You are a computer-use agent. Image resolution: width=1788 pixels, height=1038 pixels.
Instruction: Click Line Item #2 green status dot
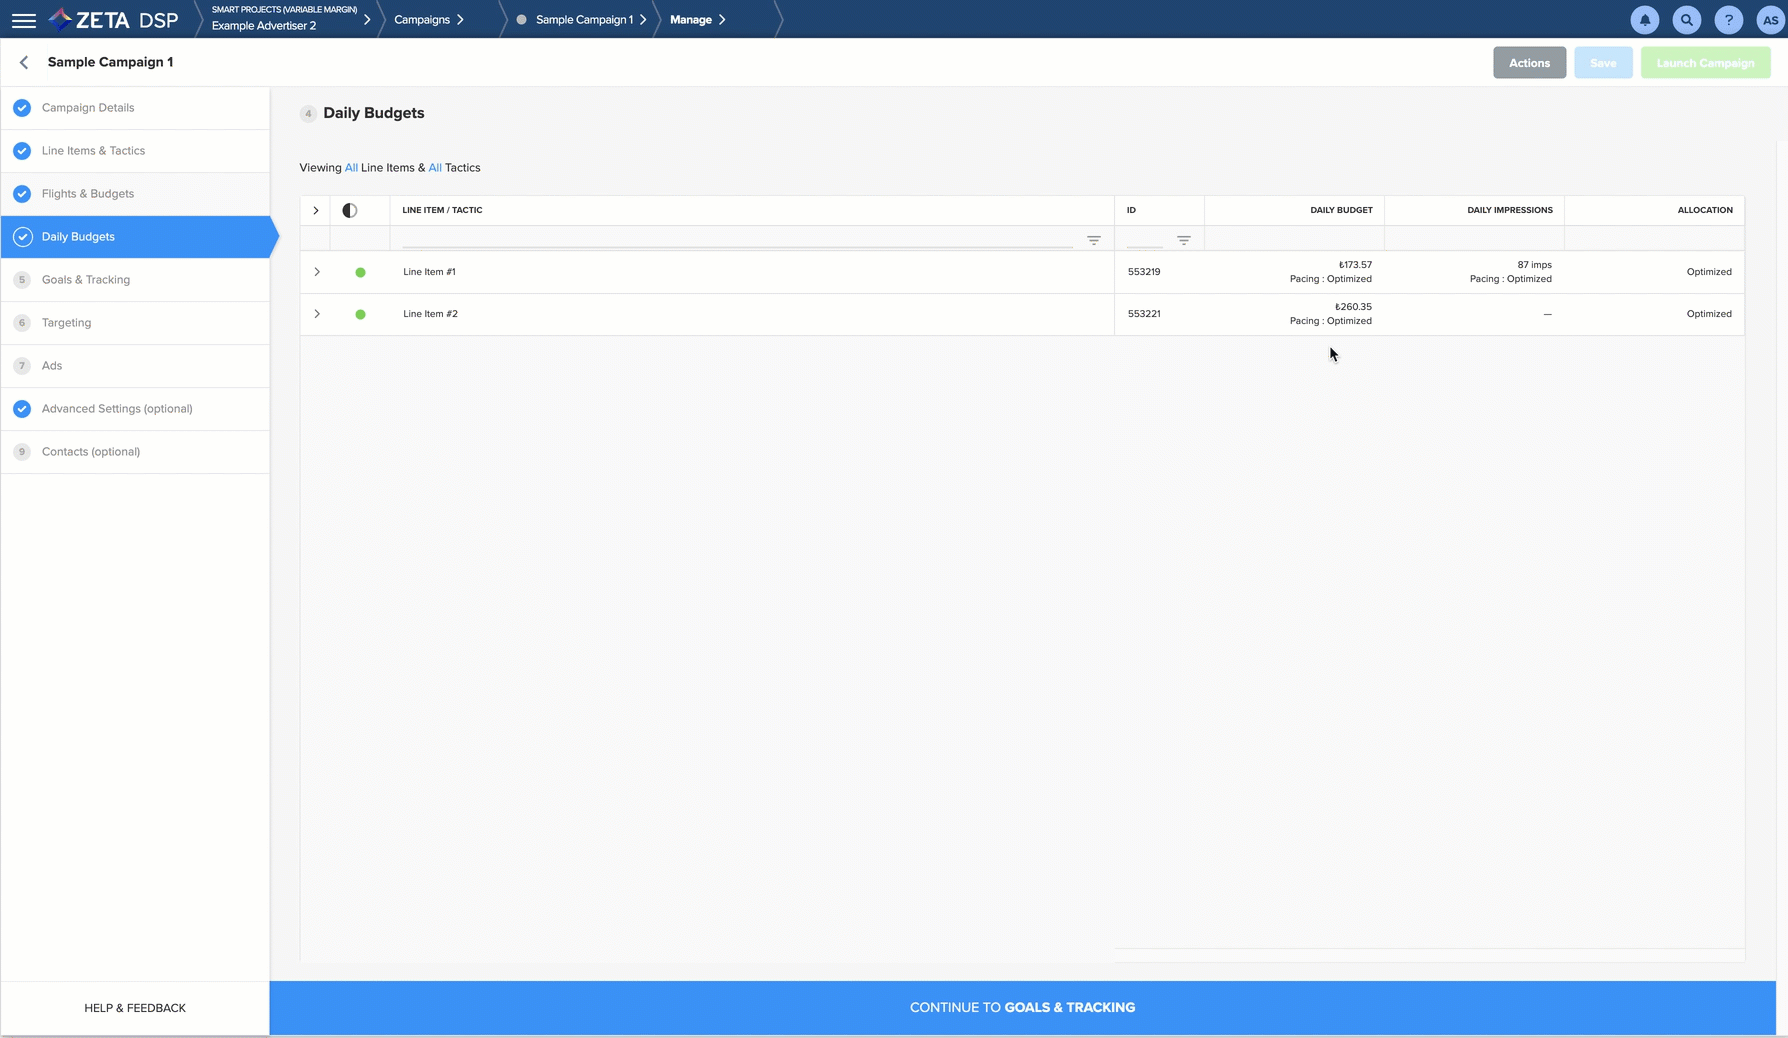pos(360,314)
